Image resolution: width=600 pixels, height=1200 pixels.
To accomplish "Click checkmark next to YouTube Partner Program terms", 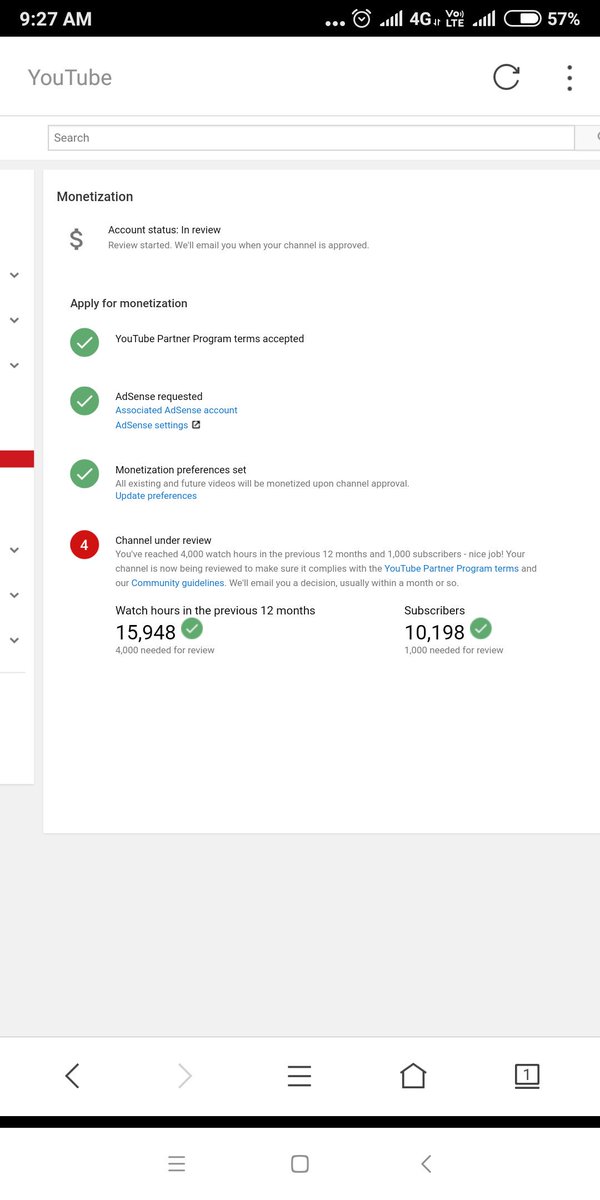I will [x=84, y=342].
